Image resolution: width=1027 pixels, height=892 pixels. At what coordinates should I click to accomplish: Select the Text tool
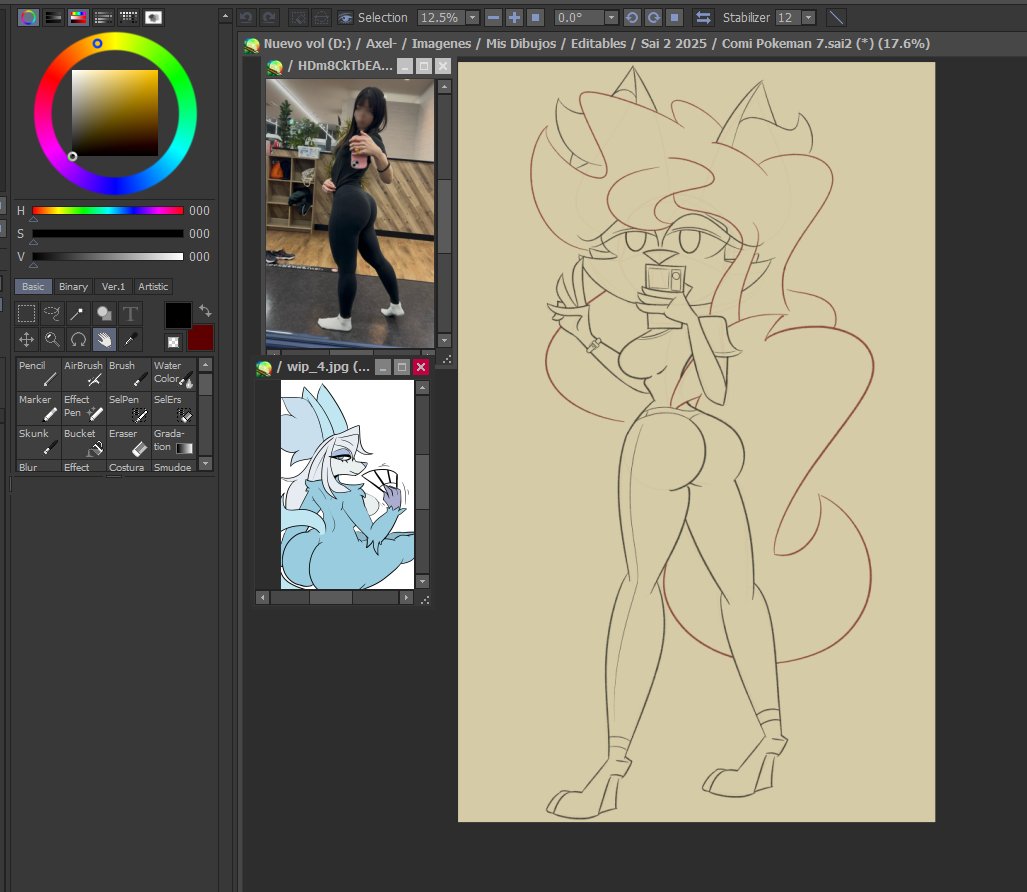click(130, 314)
